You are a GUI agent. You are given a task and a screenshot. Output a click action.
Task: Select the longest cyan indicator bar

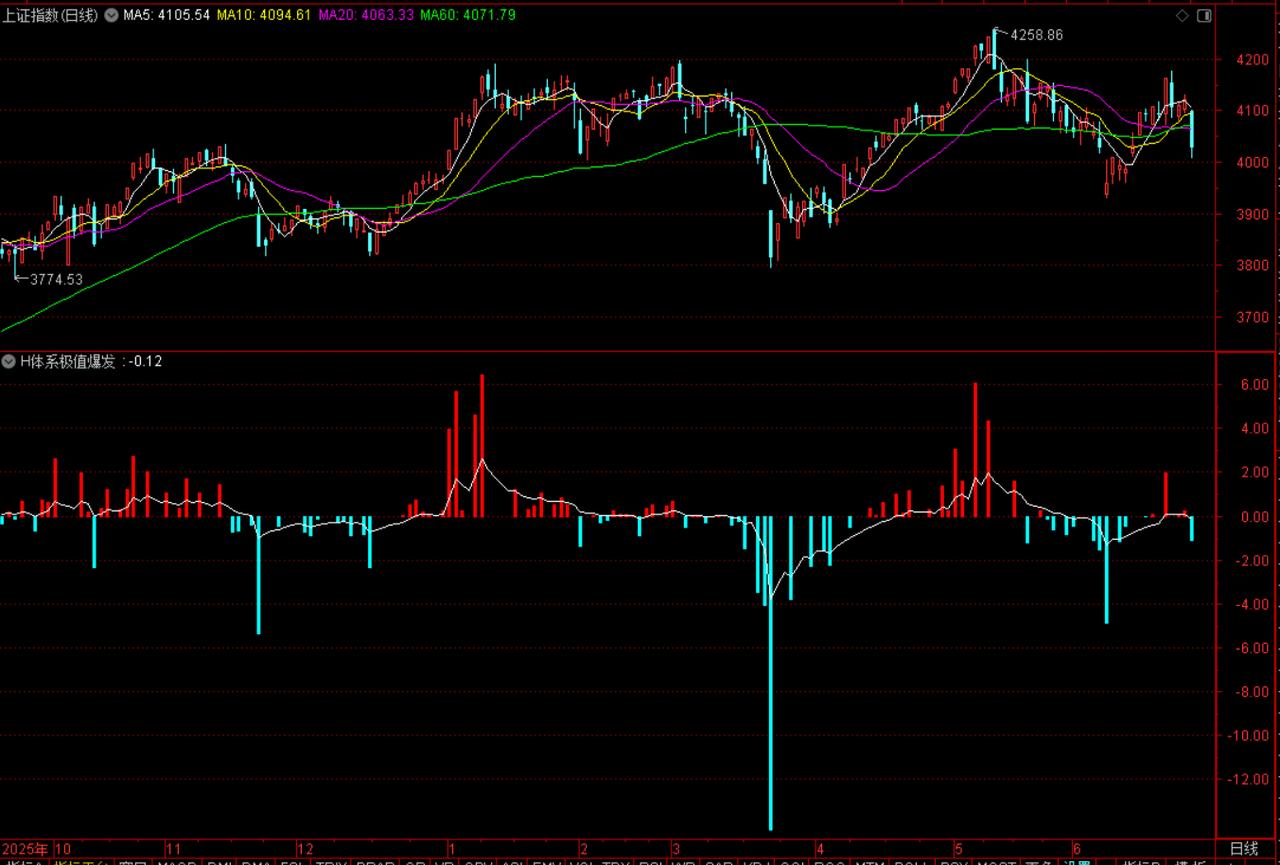click(x=771, y=673)
